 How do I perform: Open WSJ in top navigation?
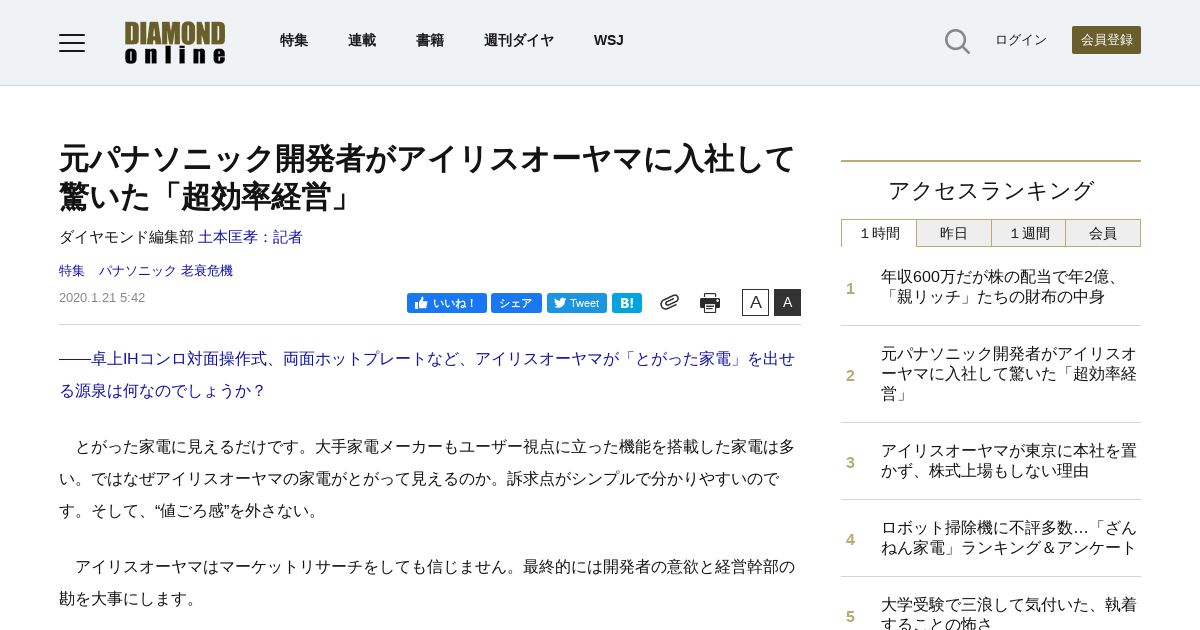pyautogui.click(x=608, y=40)
